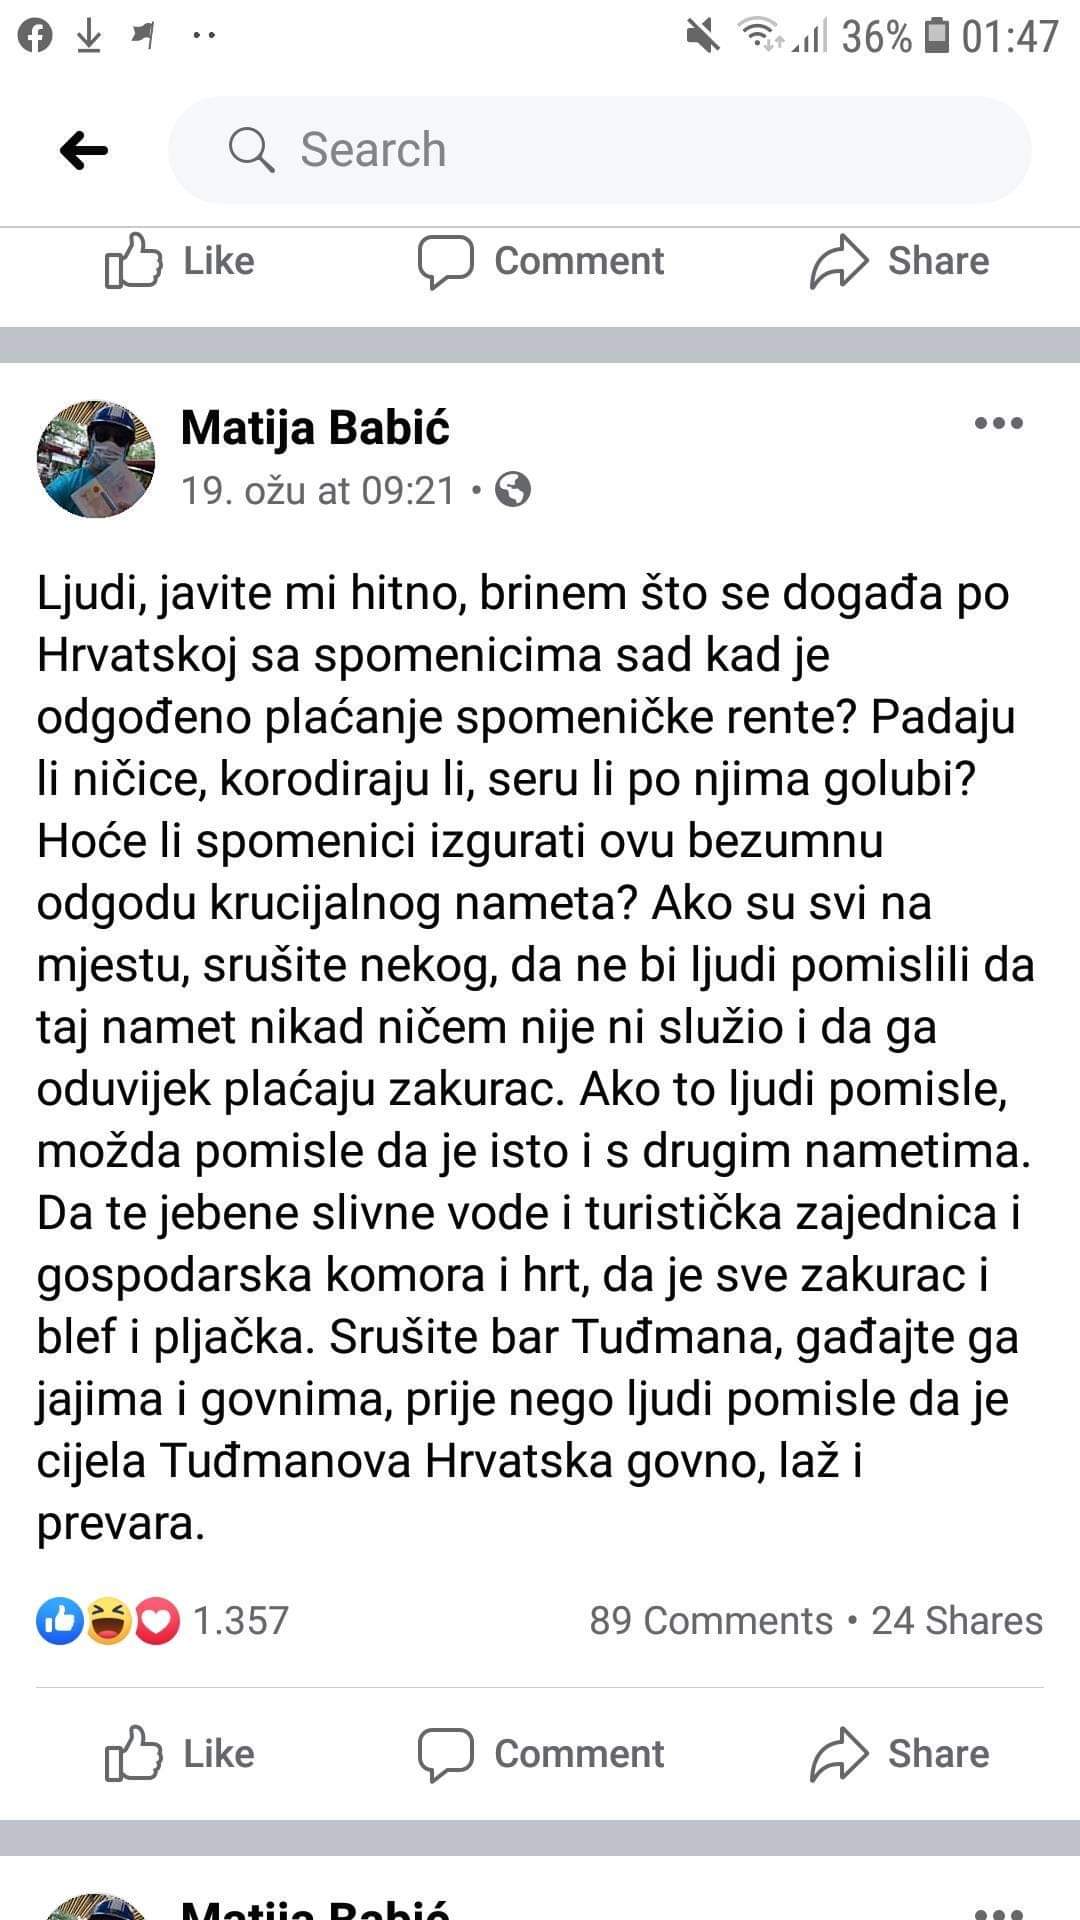Tap the Facebook notification icon in status bar
The width and height of the screenshot is (1080, 1920).
pyautogui.click(x=35, y=37)
